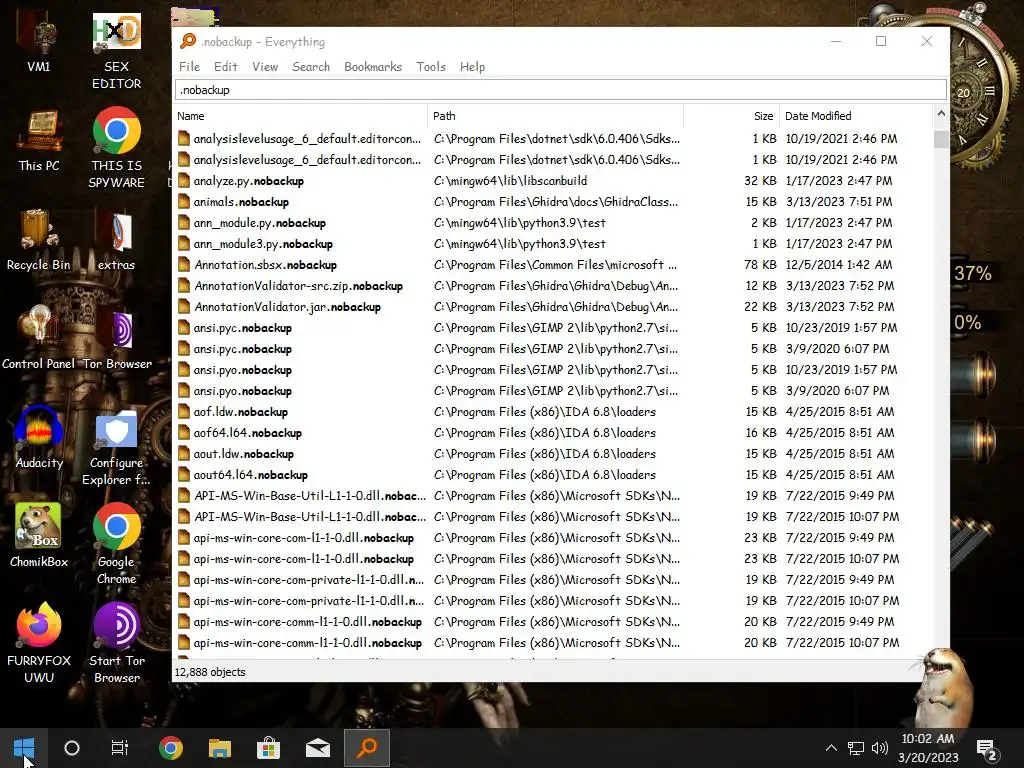Open the Bookmarks menu
This screenshot has height=768, width=1024.
pyautogui.click(x=373, y=67)
